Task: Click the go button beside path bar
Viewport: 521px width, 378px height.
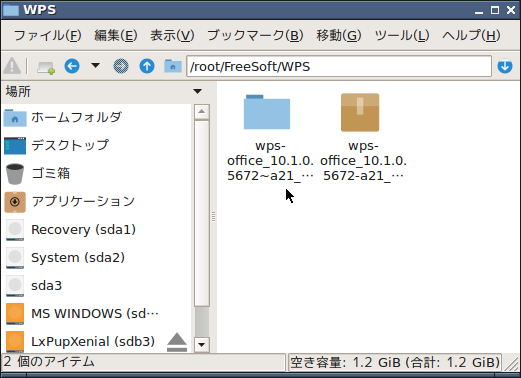Action: [x=505, y=66]
